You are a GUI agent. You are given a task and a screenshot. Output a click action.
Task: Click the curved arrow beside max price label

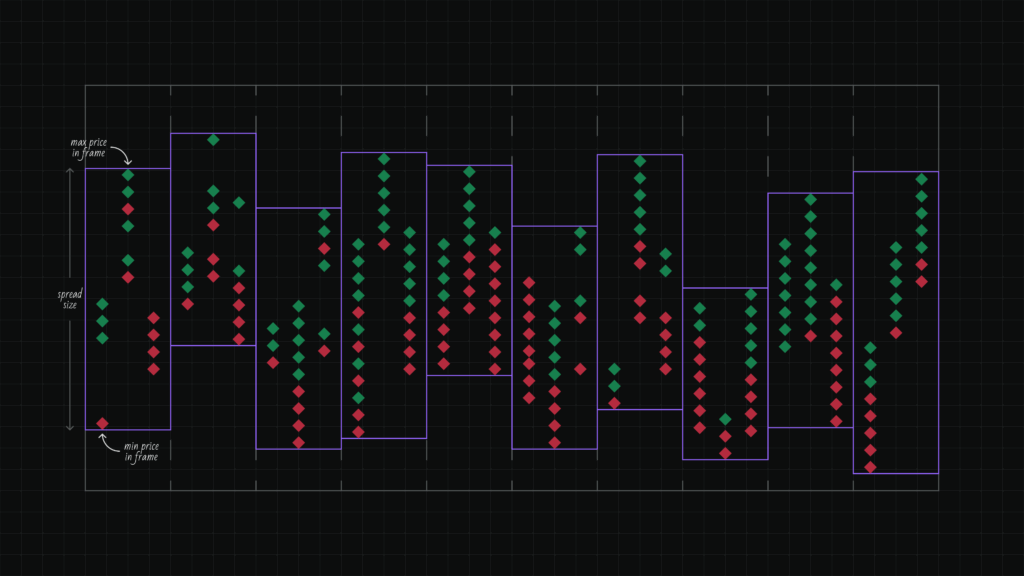(x=120, y=156)
